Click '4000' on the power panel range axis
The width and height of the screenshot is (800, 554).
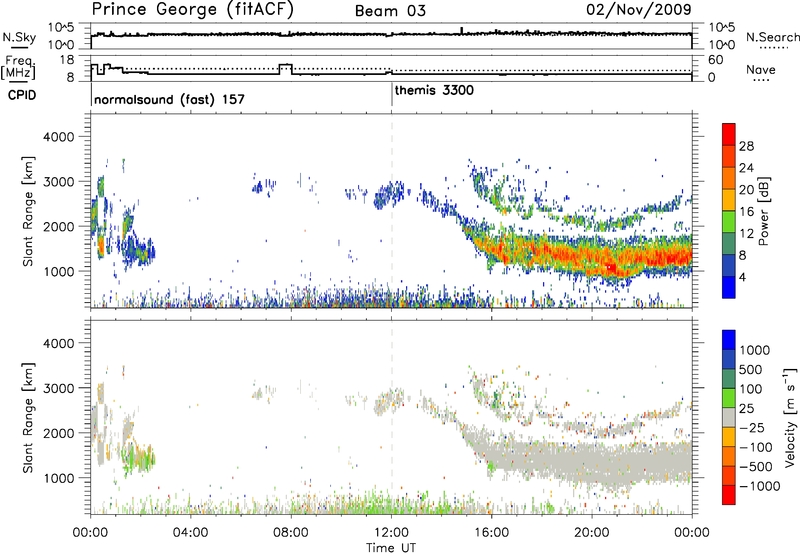point(58,137)
